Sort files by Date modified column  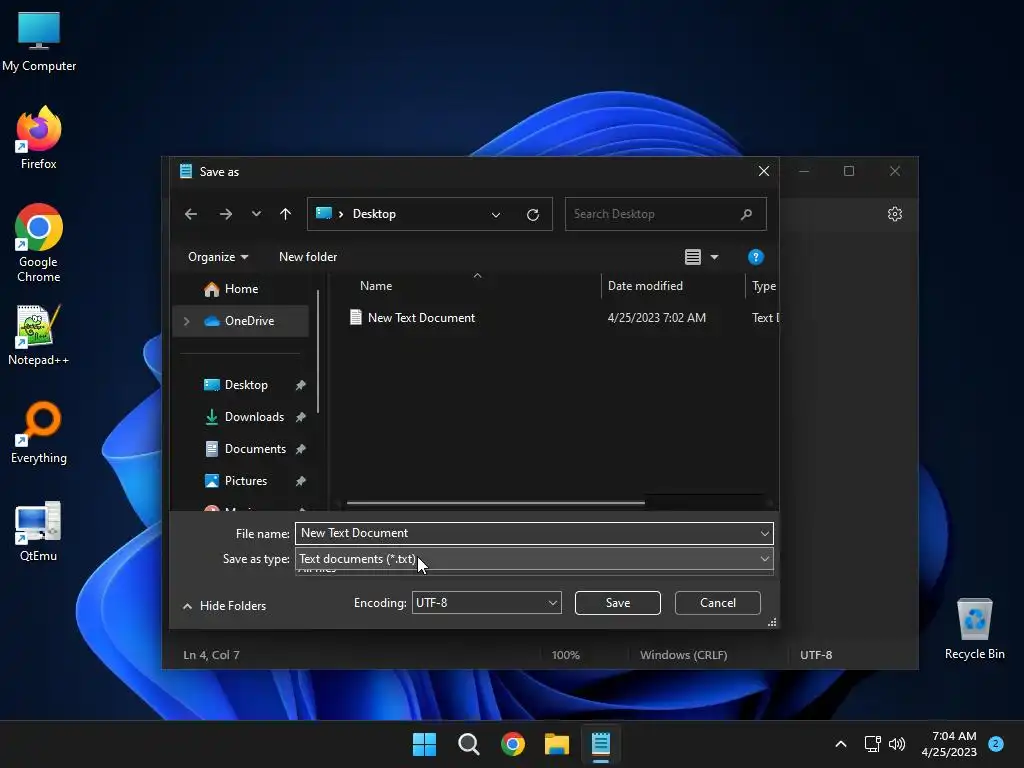tap(645, 286)
